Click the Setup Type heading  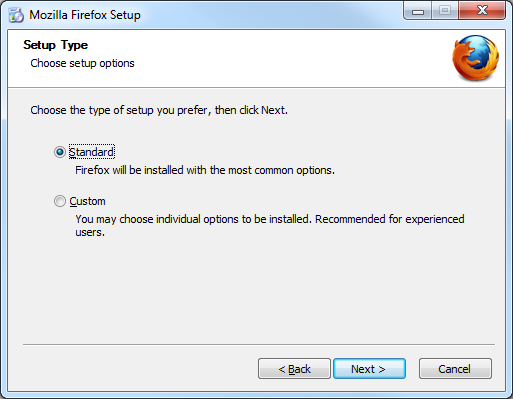55,45
